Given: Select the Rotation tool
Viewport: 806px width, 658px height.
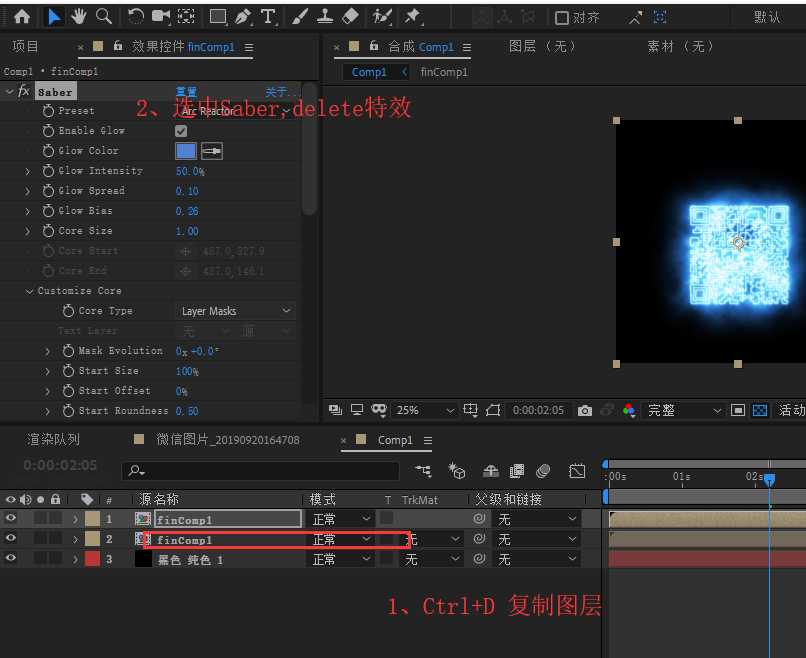Looking at the screenshot, I should (x=136, y=17).
